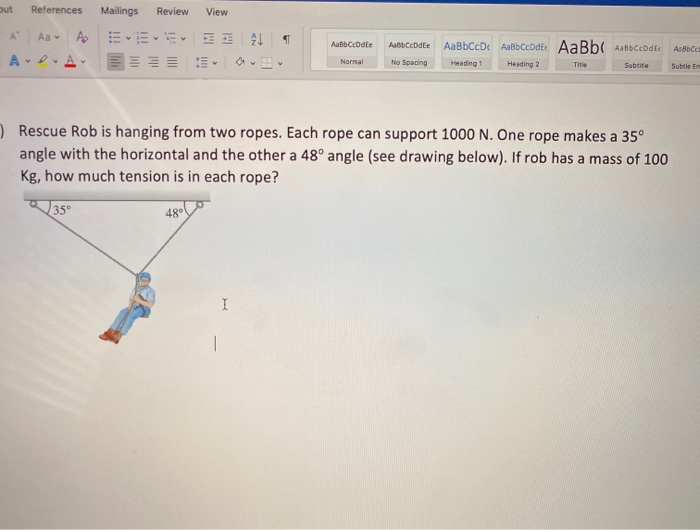700x530 pixels.
Task: Open Change Case dropdown arrow
Action: coord(57,37)
